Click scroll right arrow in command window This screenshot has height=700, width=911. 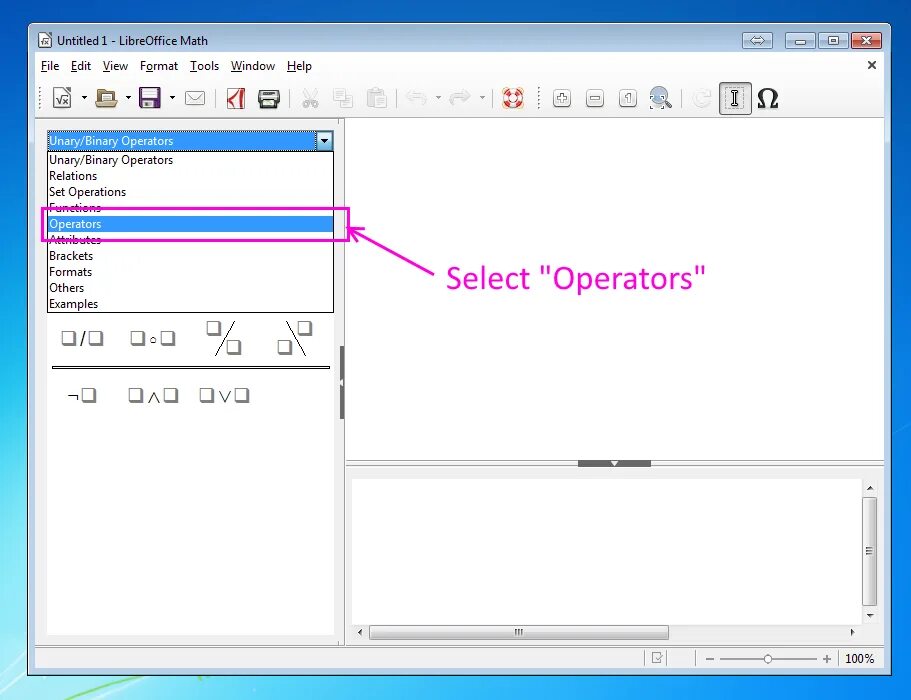(852, 632)
